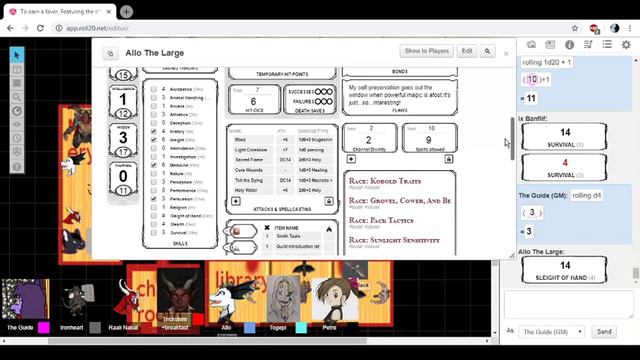Click in the chat message input box
This screenshot has height=360, width=640.
pos(569,304)
